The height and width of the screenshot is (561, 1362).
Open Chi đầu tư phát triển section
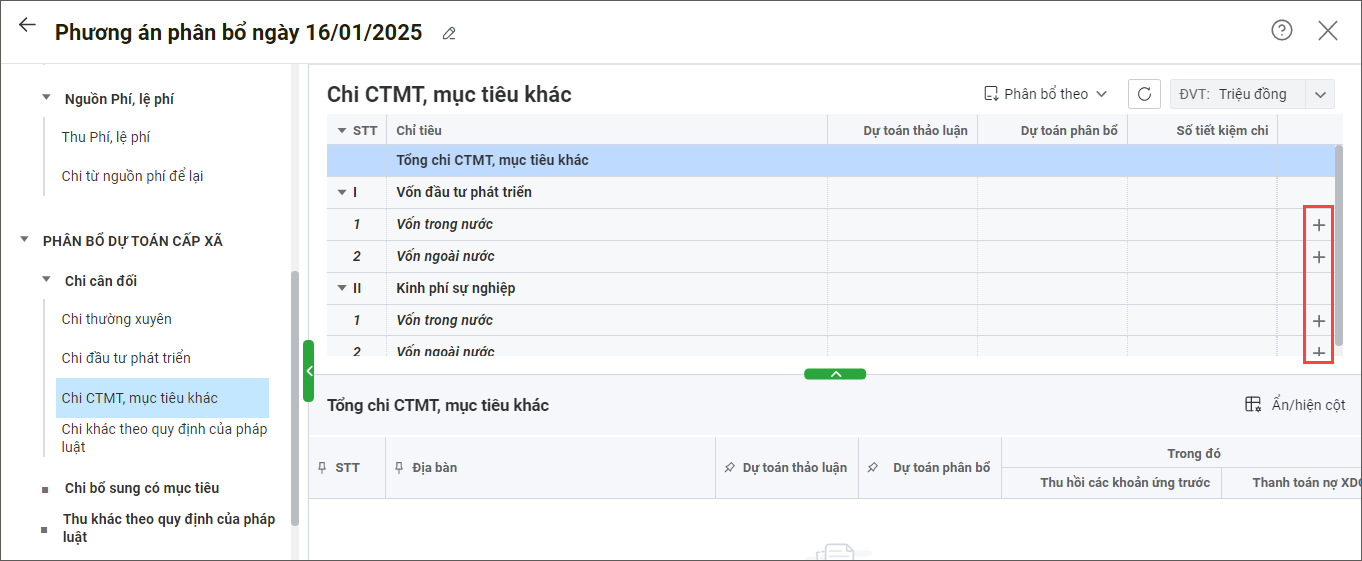[126, 358]
